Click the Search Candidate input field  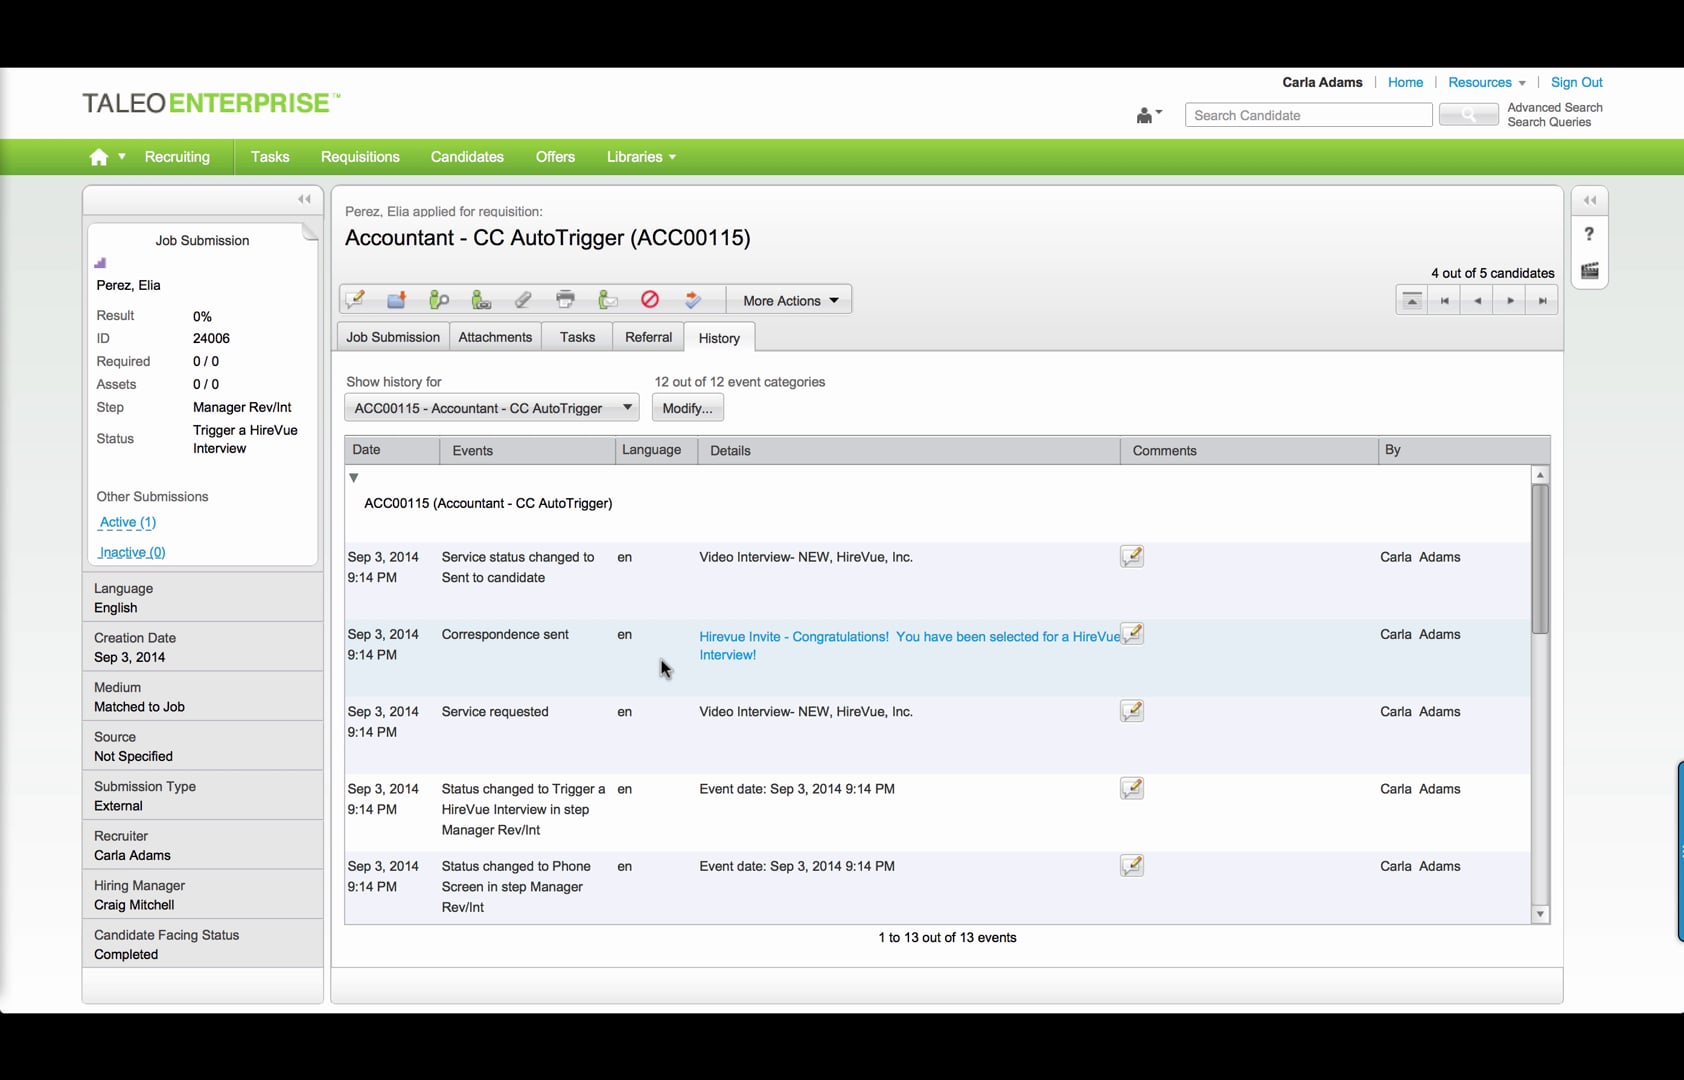click(x=1307, y=114)
